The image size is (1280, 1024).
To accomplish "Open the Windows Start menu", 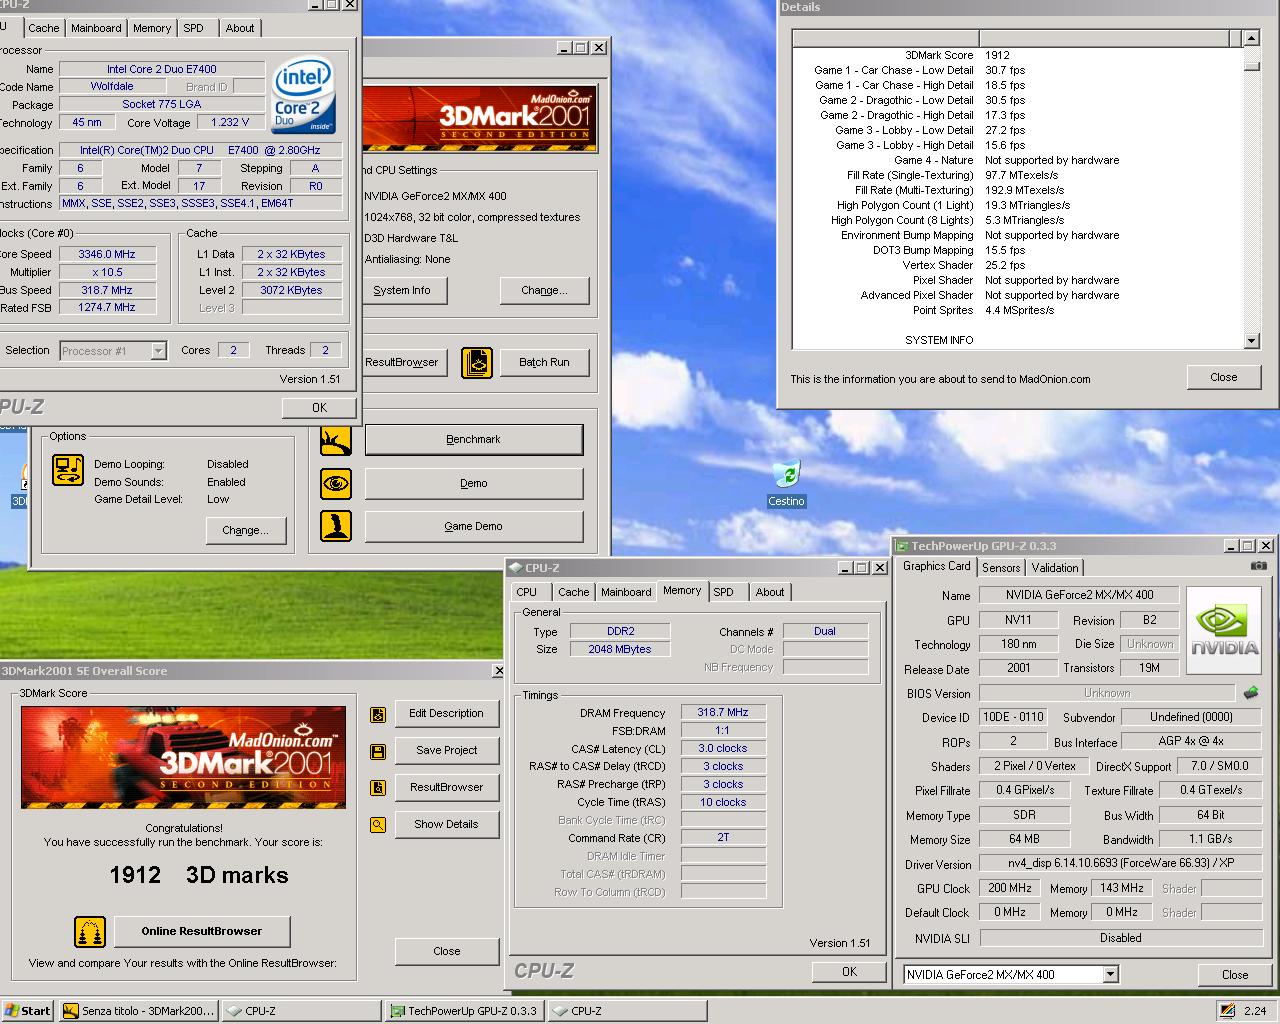I will [x=27, y=1011].
